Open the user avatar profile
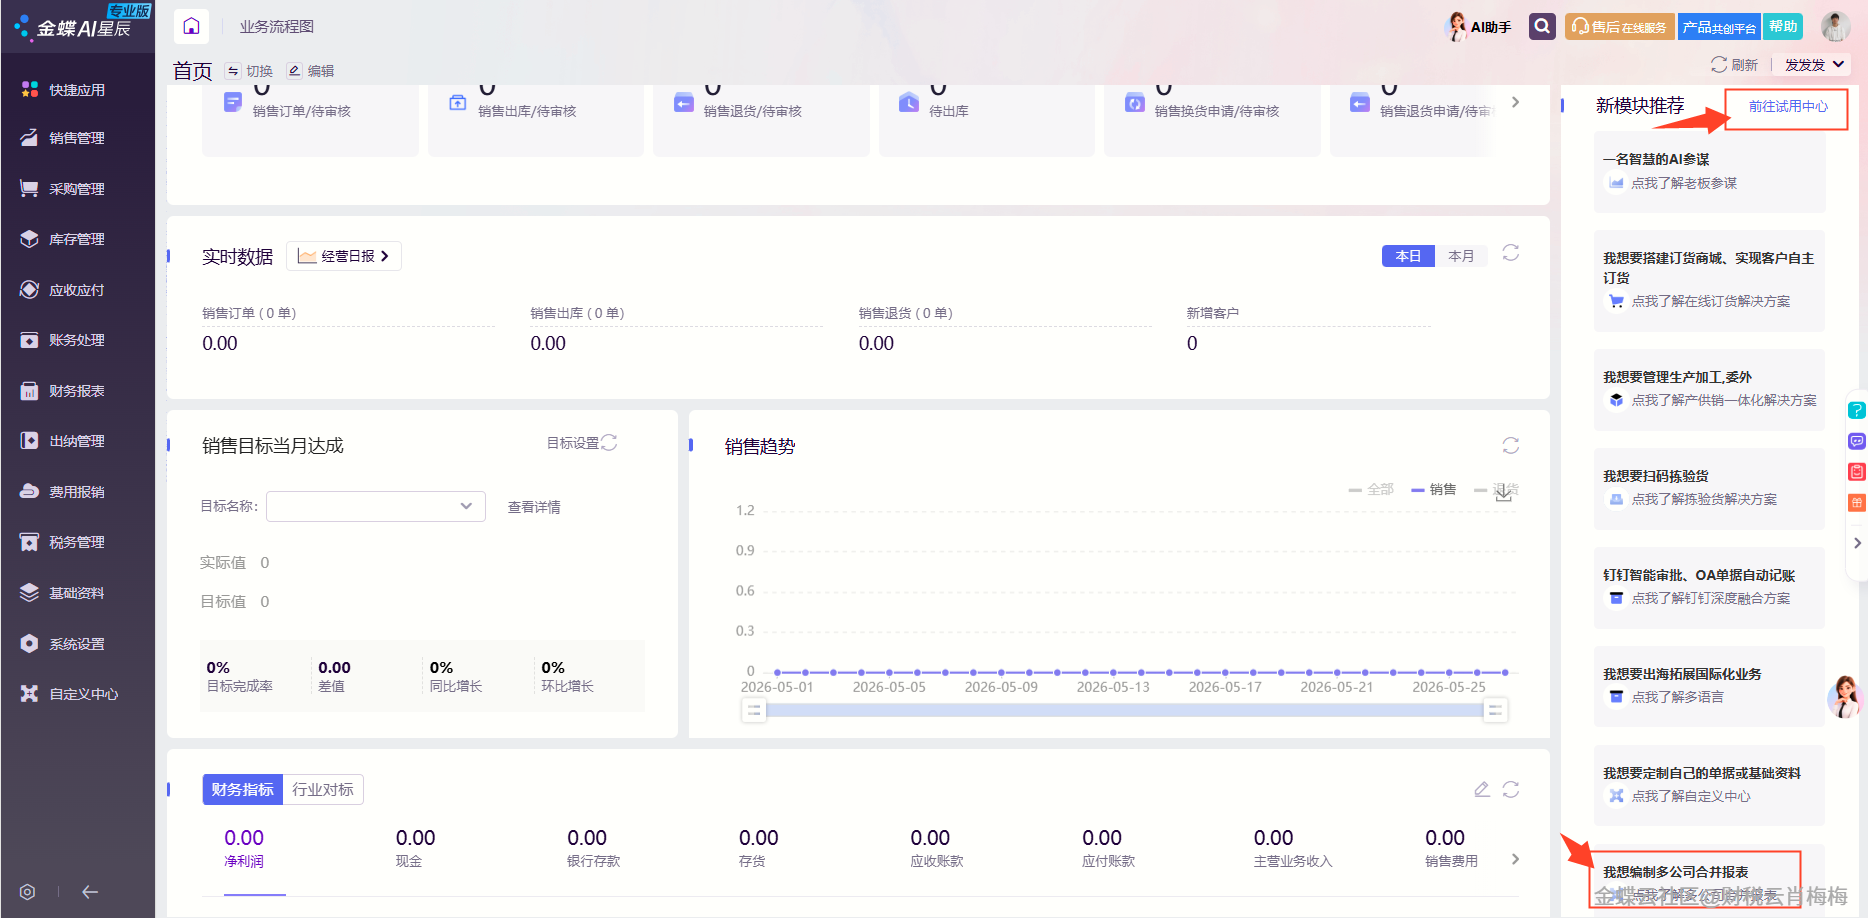Viewport: 1868px width, 918px height. click(1835, 26)
